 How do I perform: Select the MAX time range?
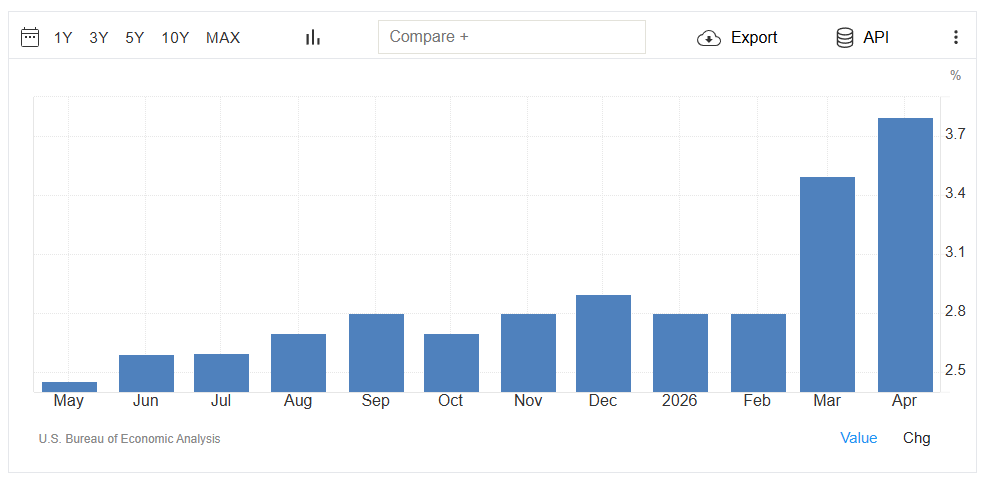point(223,38)
